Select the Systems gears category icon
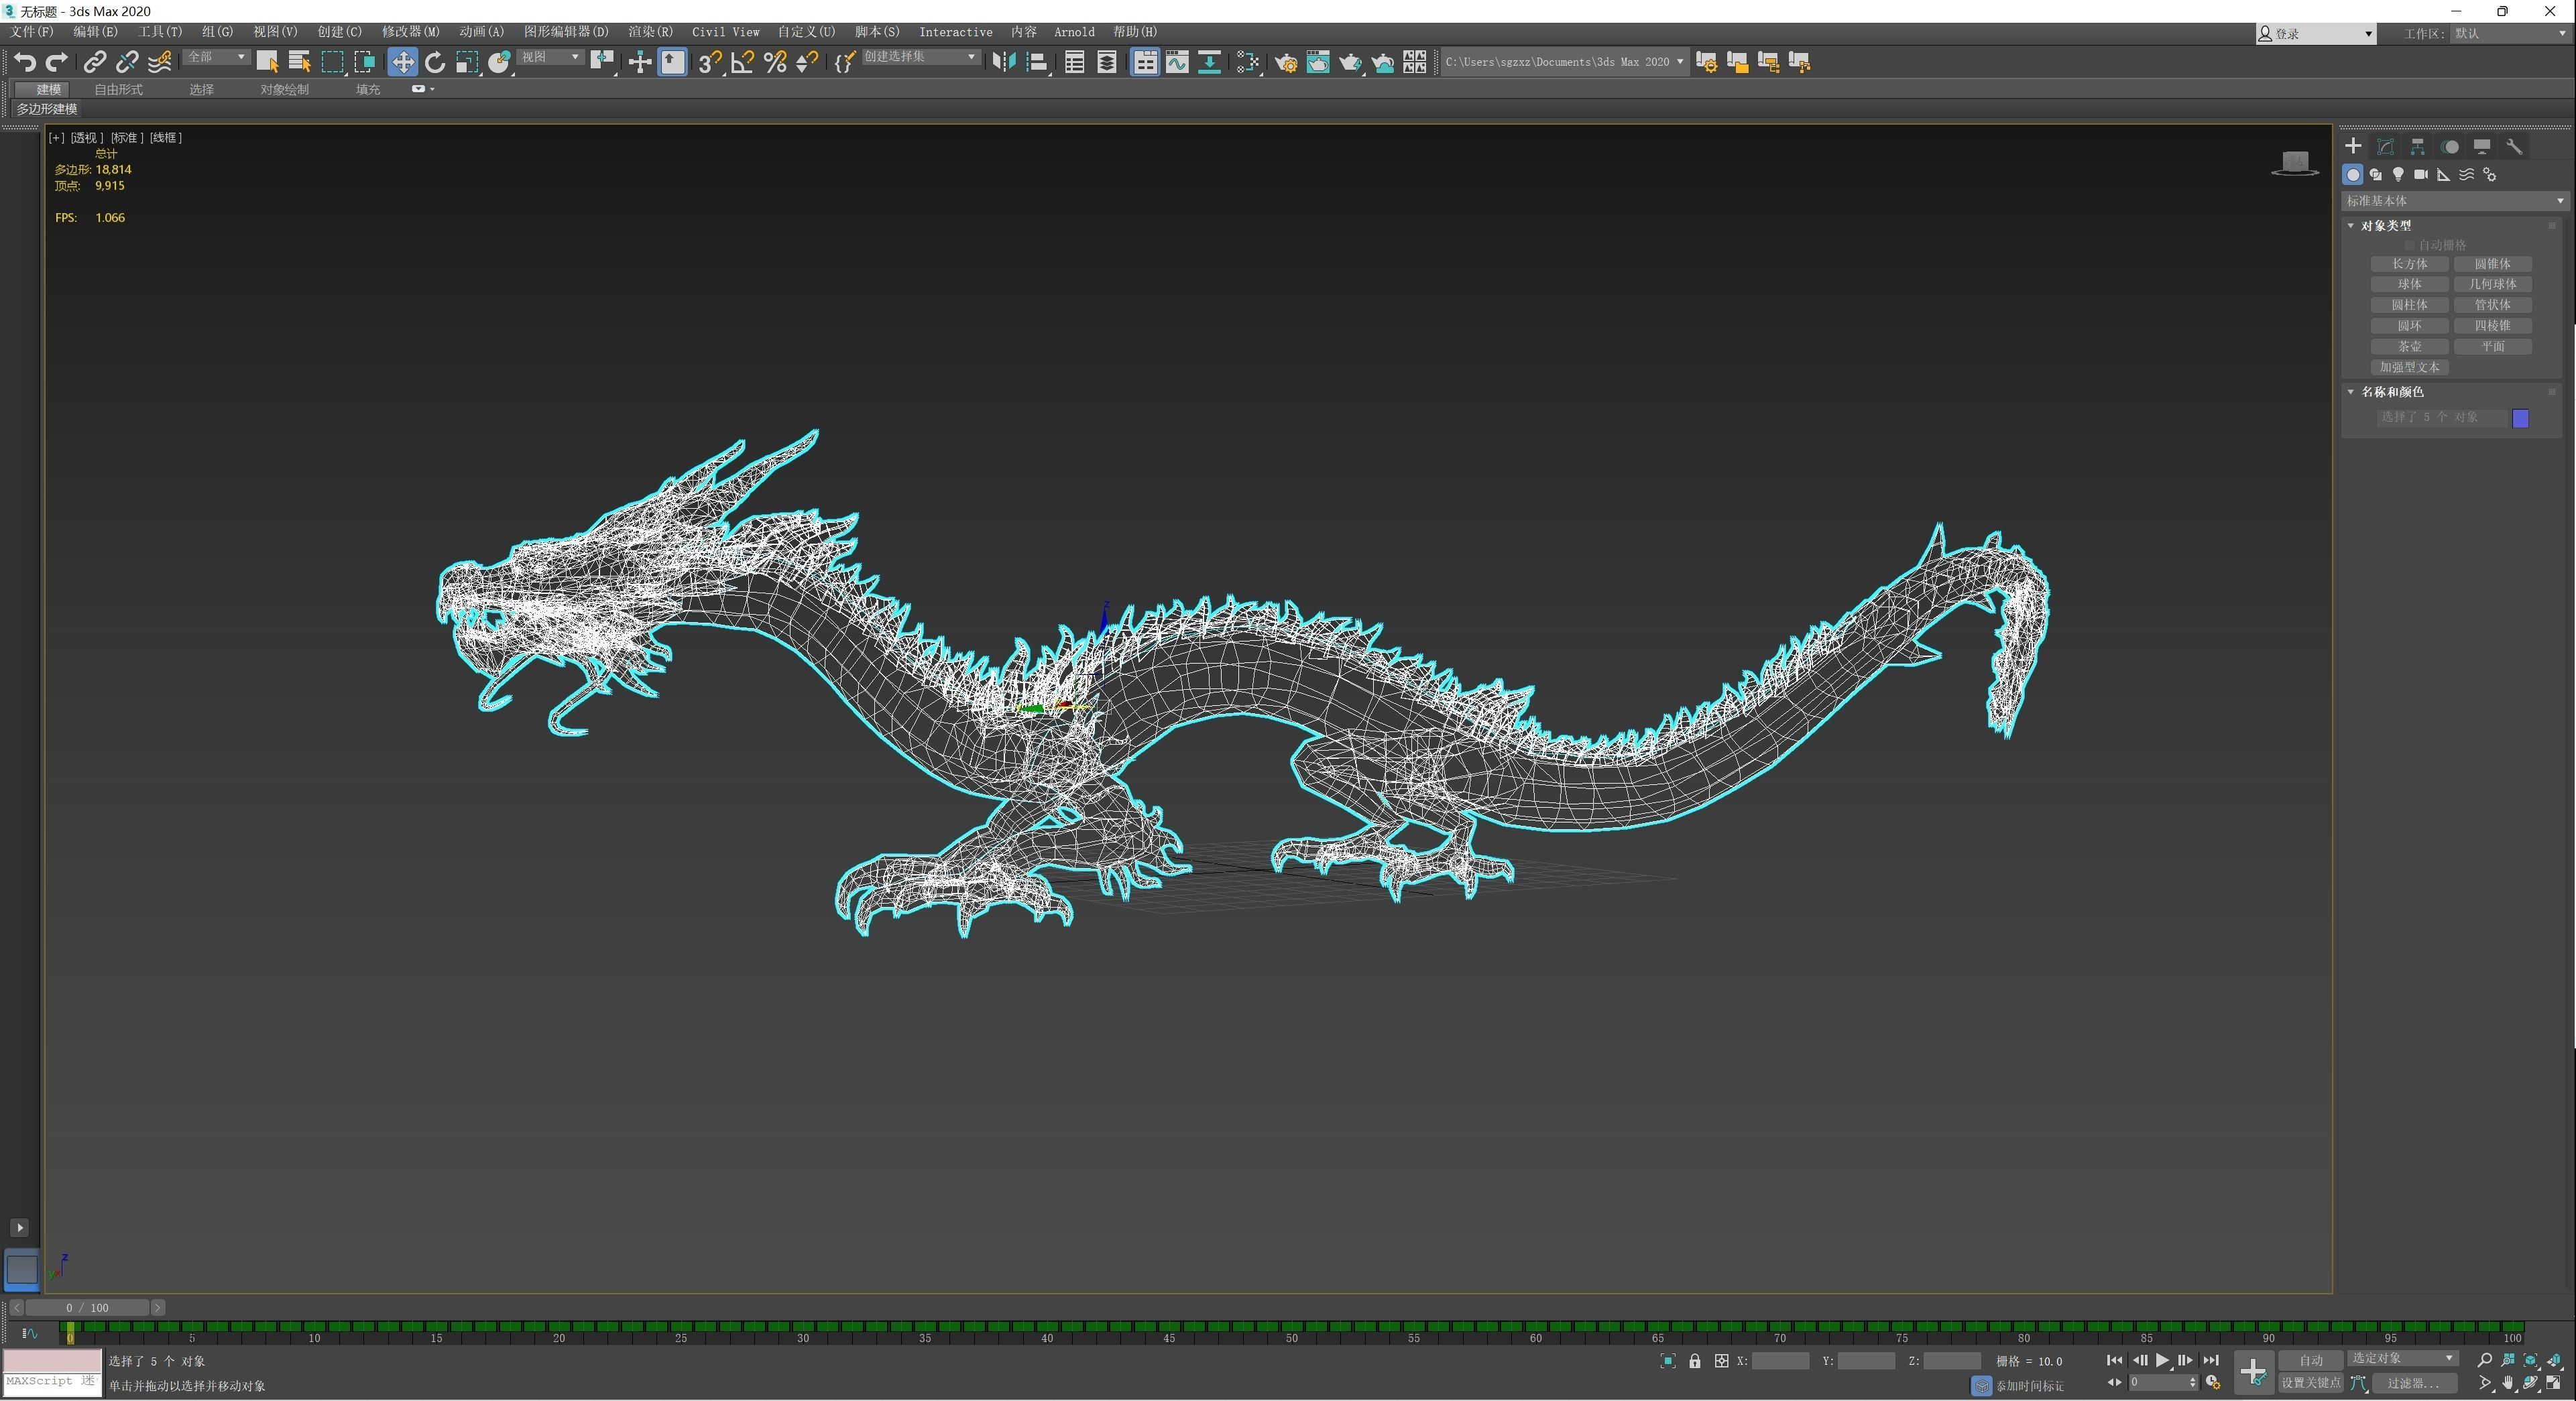The width and height of the screenshot is (2576, 1401). click(2490, 175)
